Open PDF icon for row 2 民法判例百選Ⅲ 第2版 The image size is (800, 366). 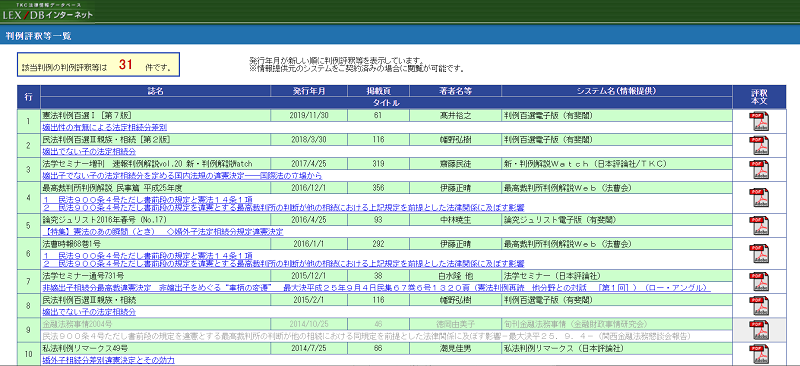coord(759,146)
